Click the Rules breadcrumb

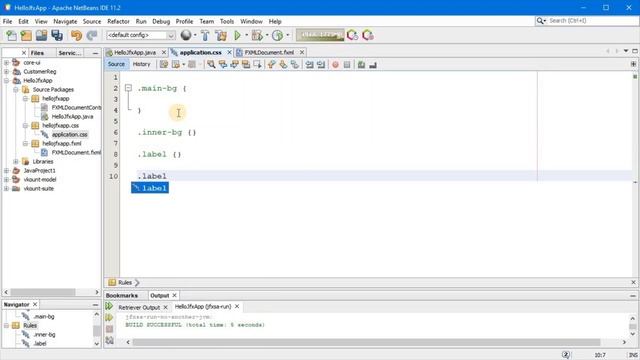point(125,282)
